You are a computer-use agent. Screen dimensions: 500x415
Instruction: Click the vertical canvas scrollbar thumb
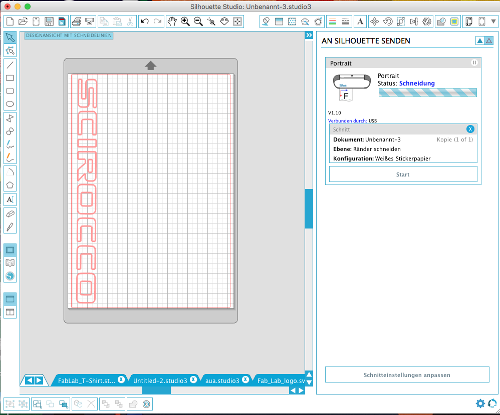(309, 209)
